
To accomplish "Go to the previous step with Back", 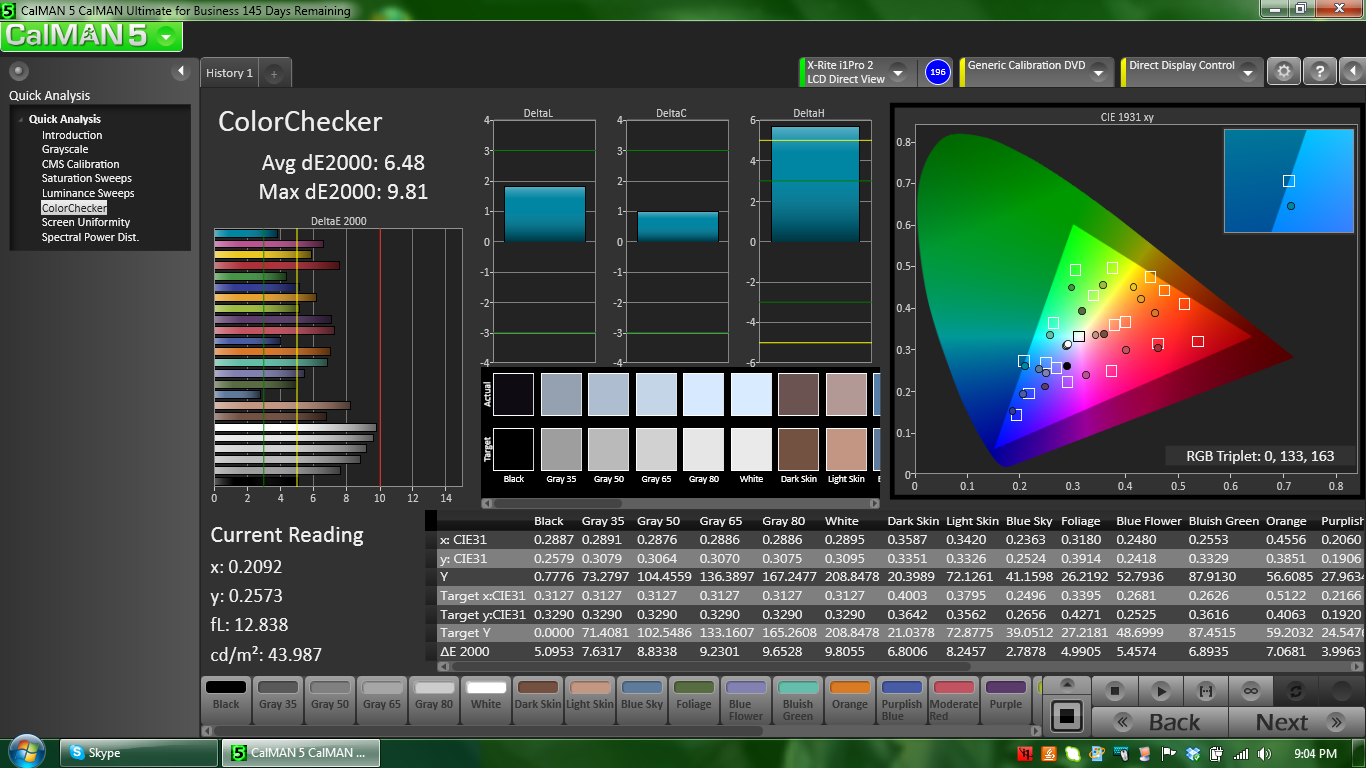I will [x=1159, y=722].
